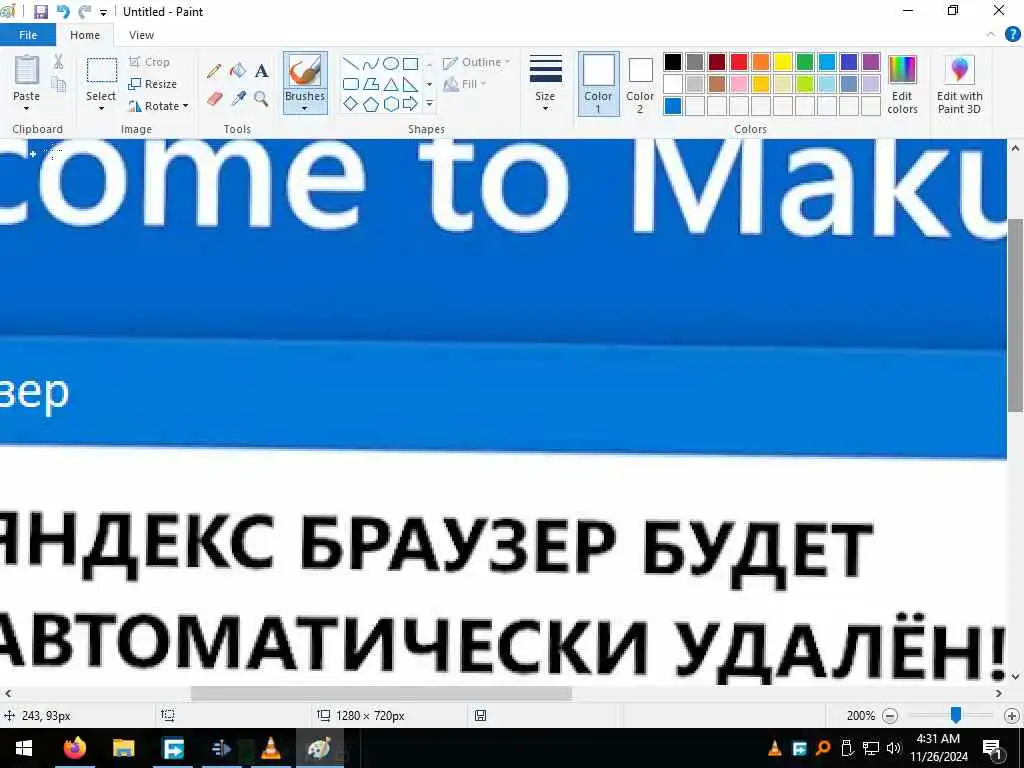Screen dimensions: 1024x768
Task: Click the zoom out minus button
Action: pyautogui.click(x=889, y=716)
